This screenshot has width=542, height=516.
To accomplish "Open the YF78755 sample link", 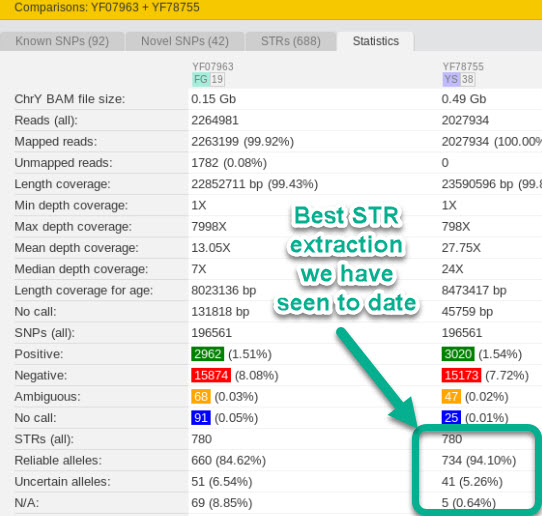I will 463,66.
